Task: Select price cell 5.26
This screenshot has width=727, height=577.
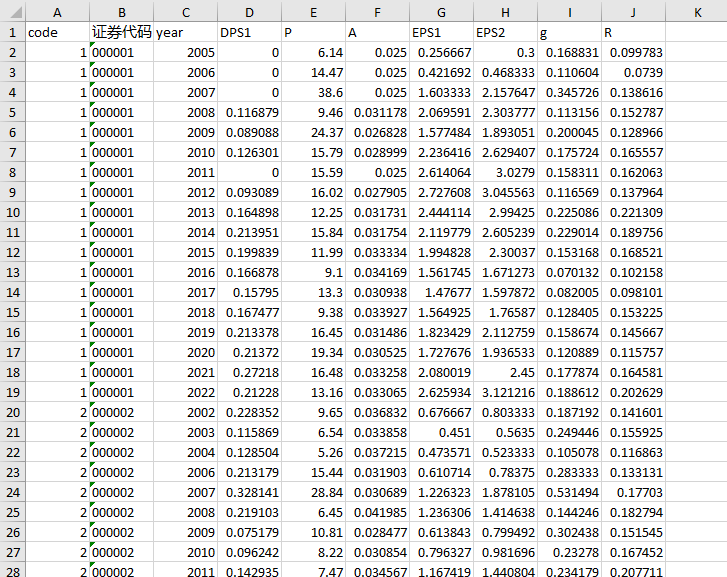Action: point(313,452)
